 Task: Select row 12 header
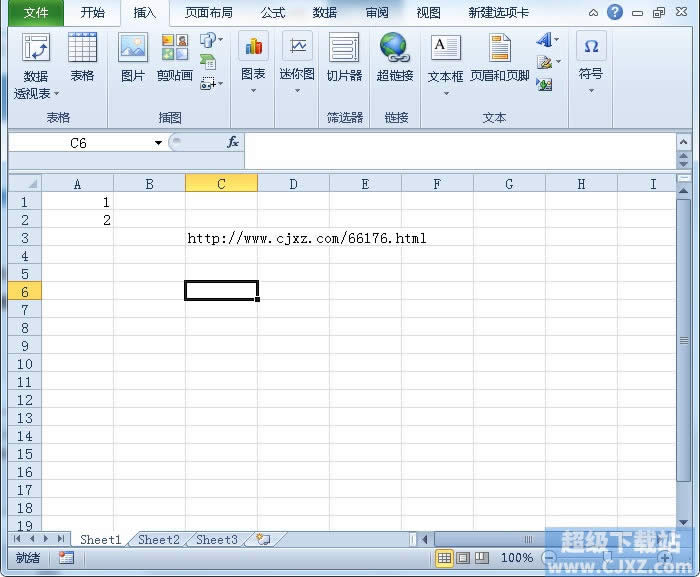click(25, 400)
